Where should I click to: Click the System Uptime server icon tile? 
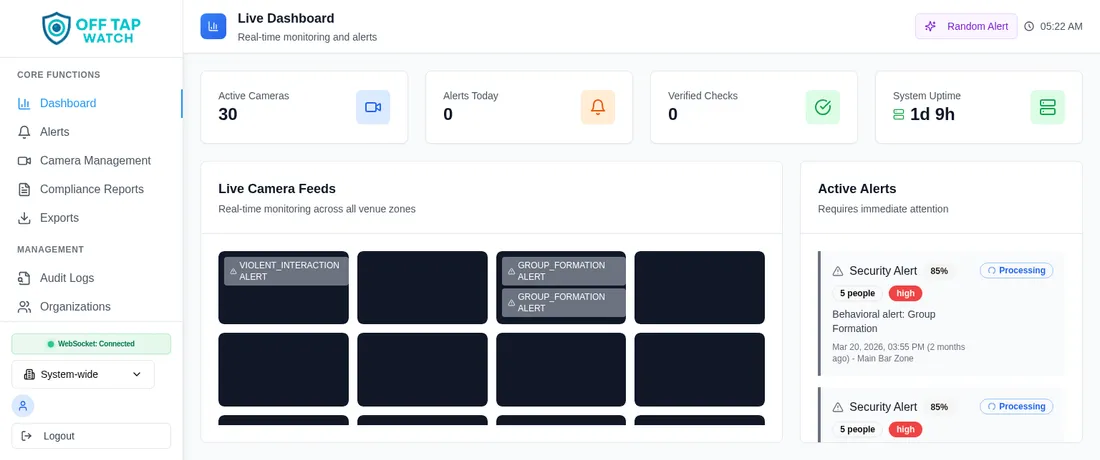pos(1047,107)
